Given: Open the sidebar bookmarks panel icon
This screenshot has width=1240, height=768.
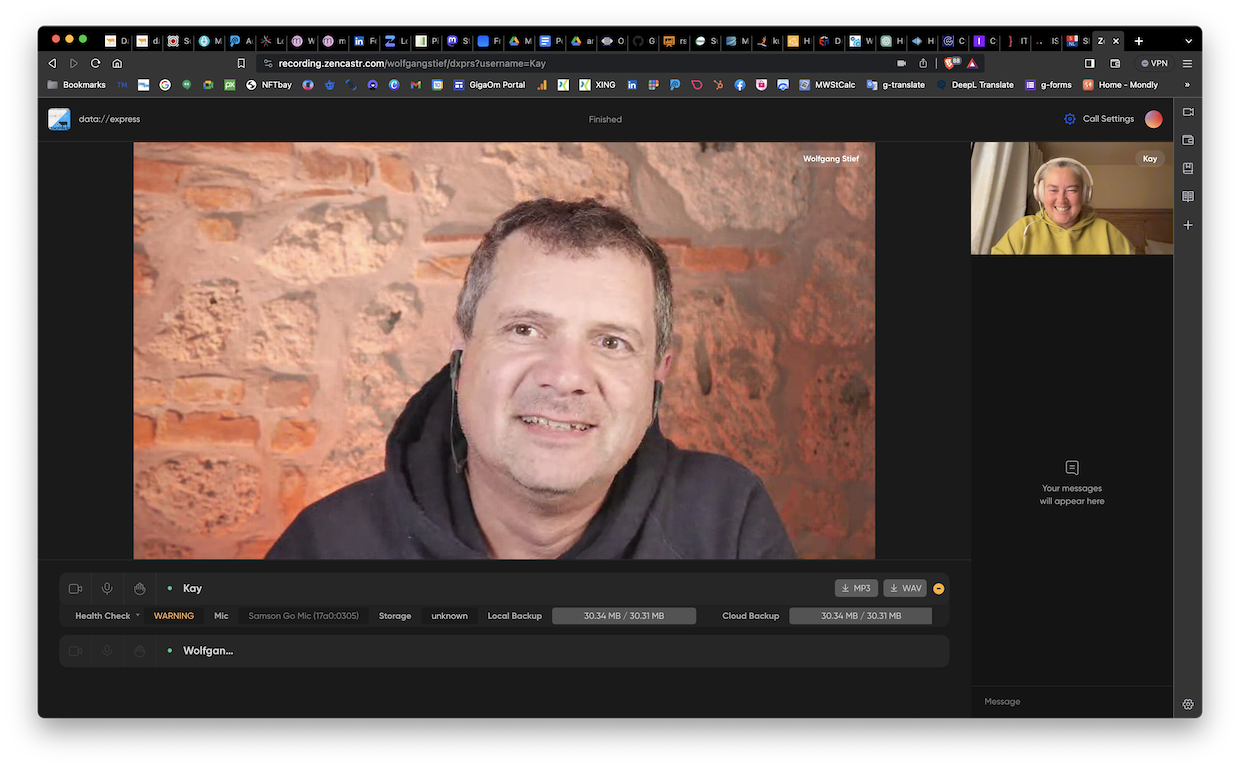Looking at the screenshot, I should 1188,168.
